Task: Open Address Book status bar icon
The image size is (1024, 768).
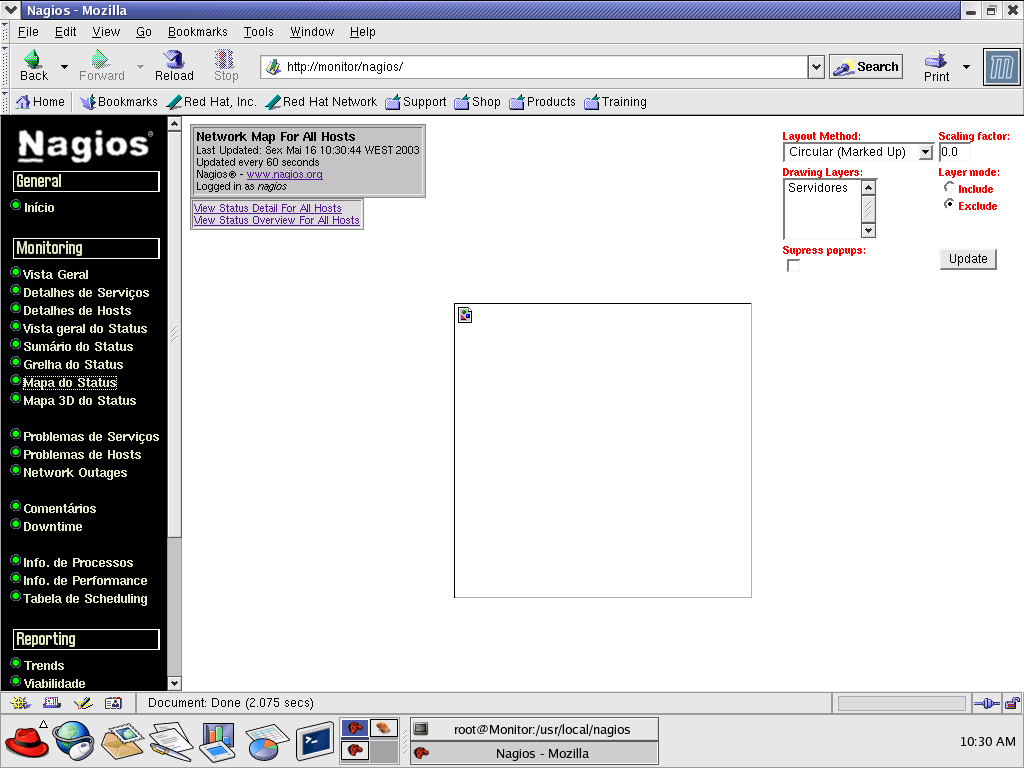Action: click(113, 703)
